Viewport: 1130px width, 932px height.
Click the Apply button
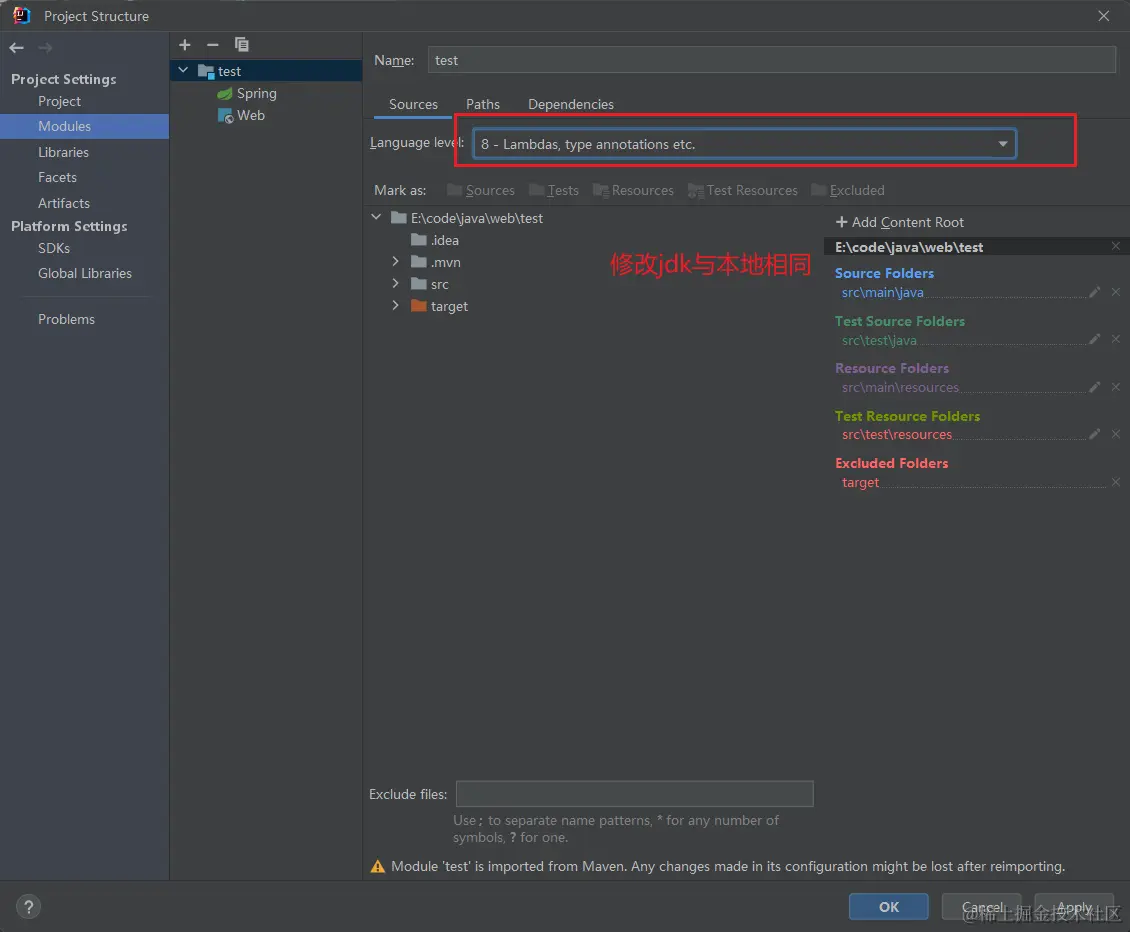pos(1074,907)
